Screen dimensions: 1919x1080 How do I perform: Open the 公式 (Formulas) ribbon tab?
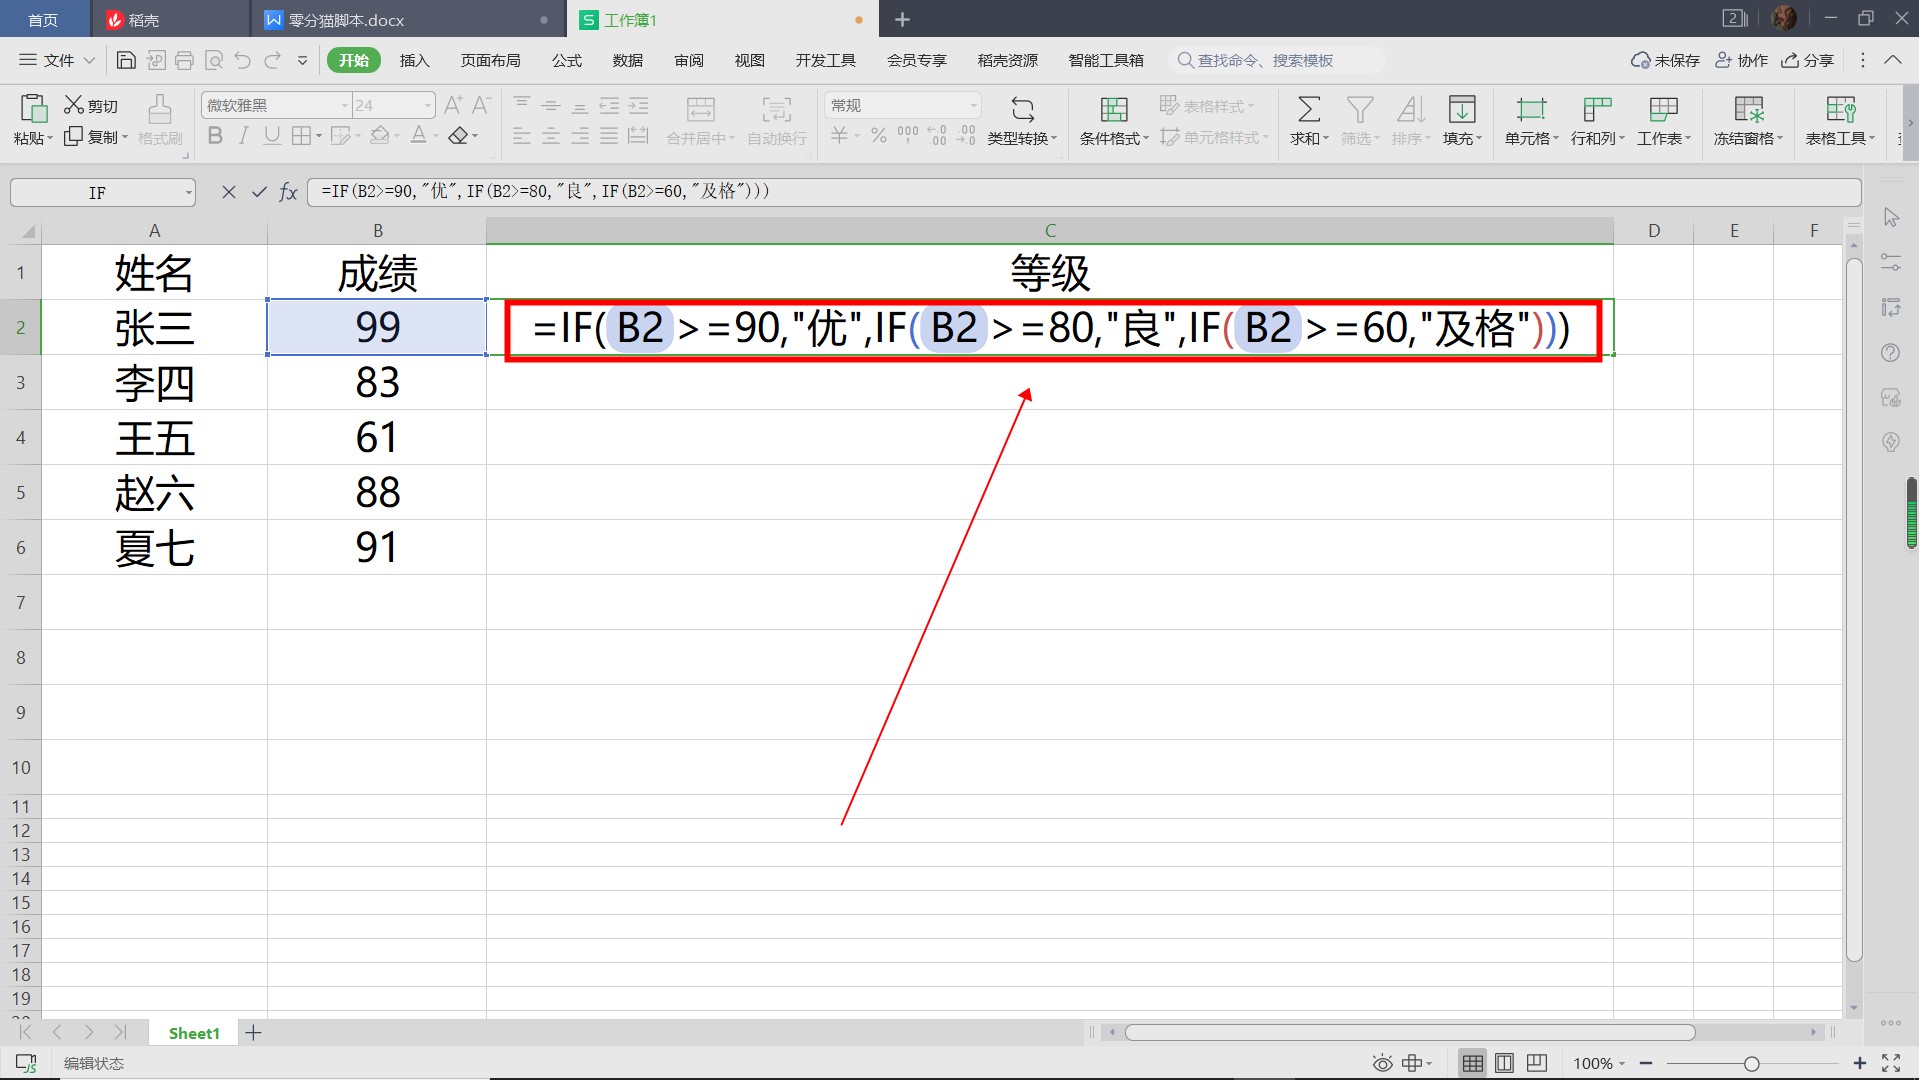coord(566,61)
